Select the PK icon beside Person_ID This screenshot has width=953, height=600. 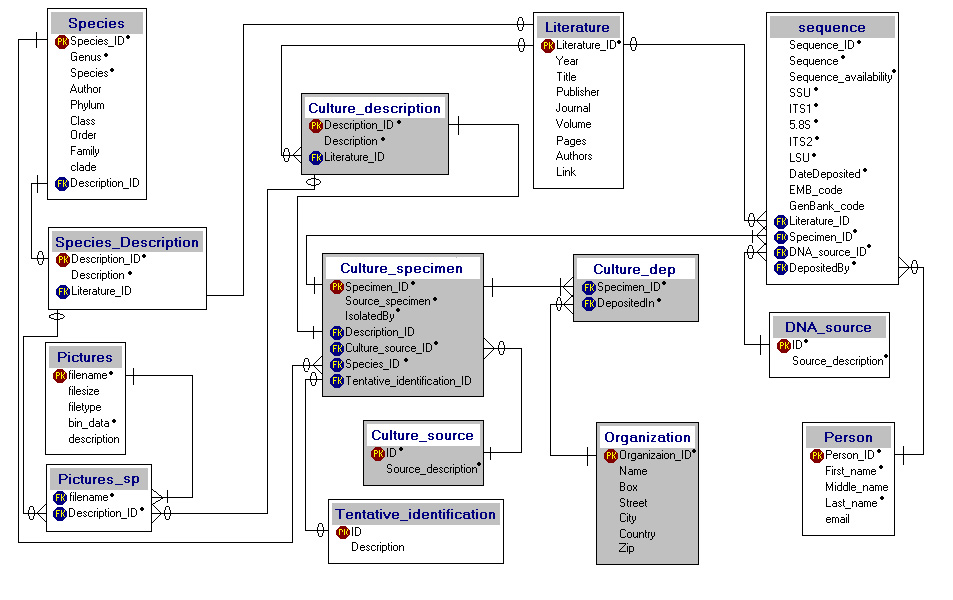click(817, 455)
